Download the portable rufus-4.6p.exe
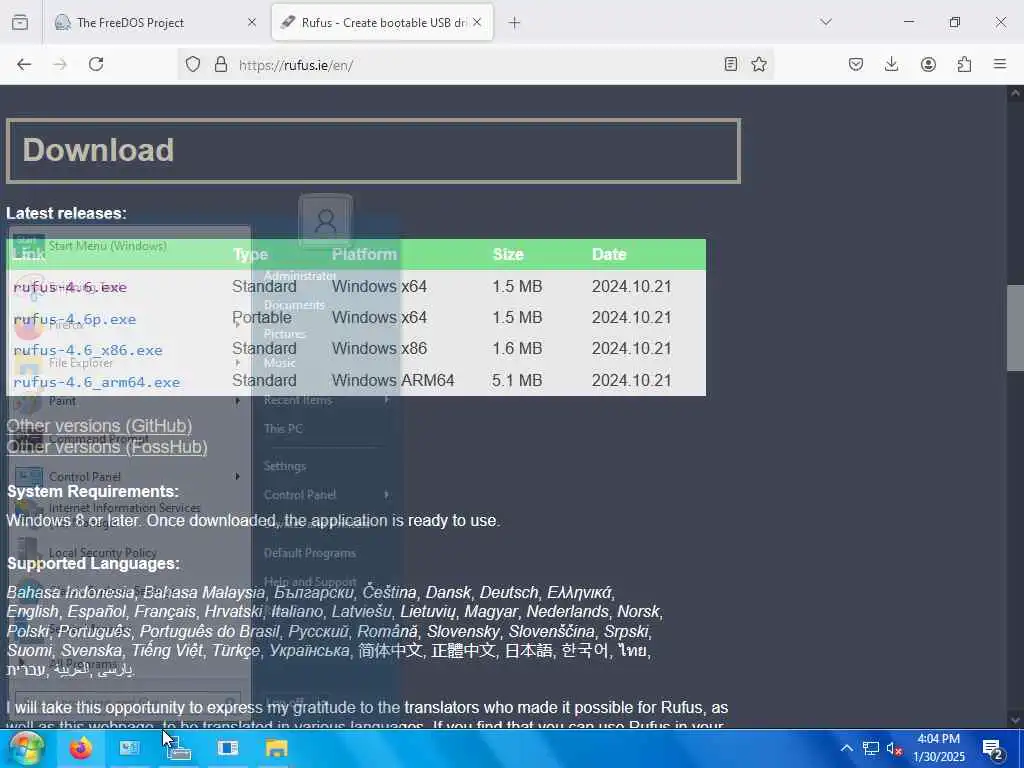 pos(74,319)
